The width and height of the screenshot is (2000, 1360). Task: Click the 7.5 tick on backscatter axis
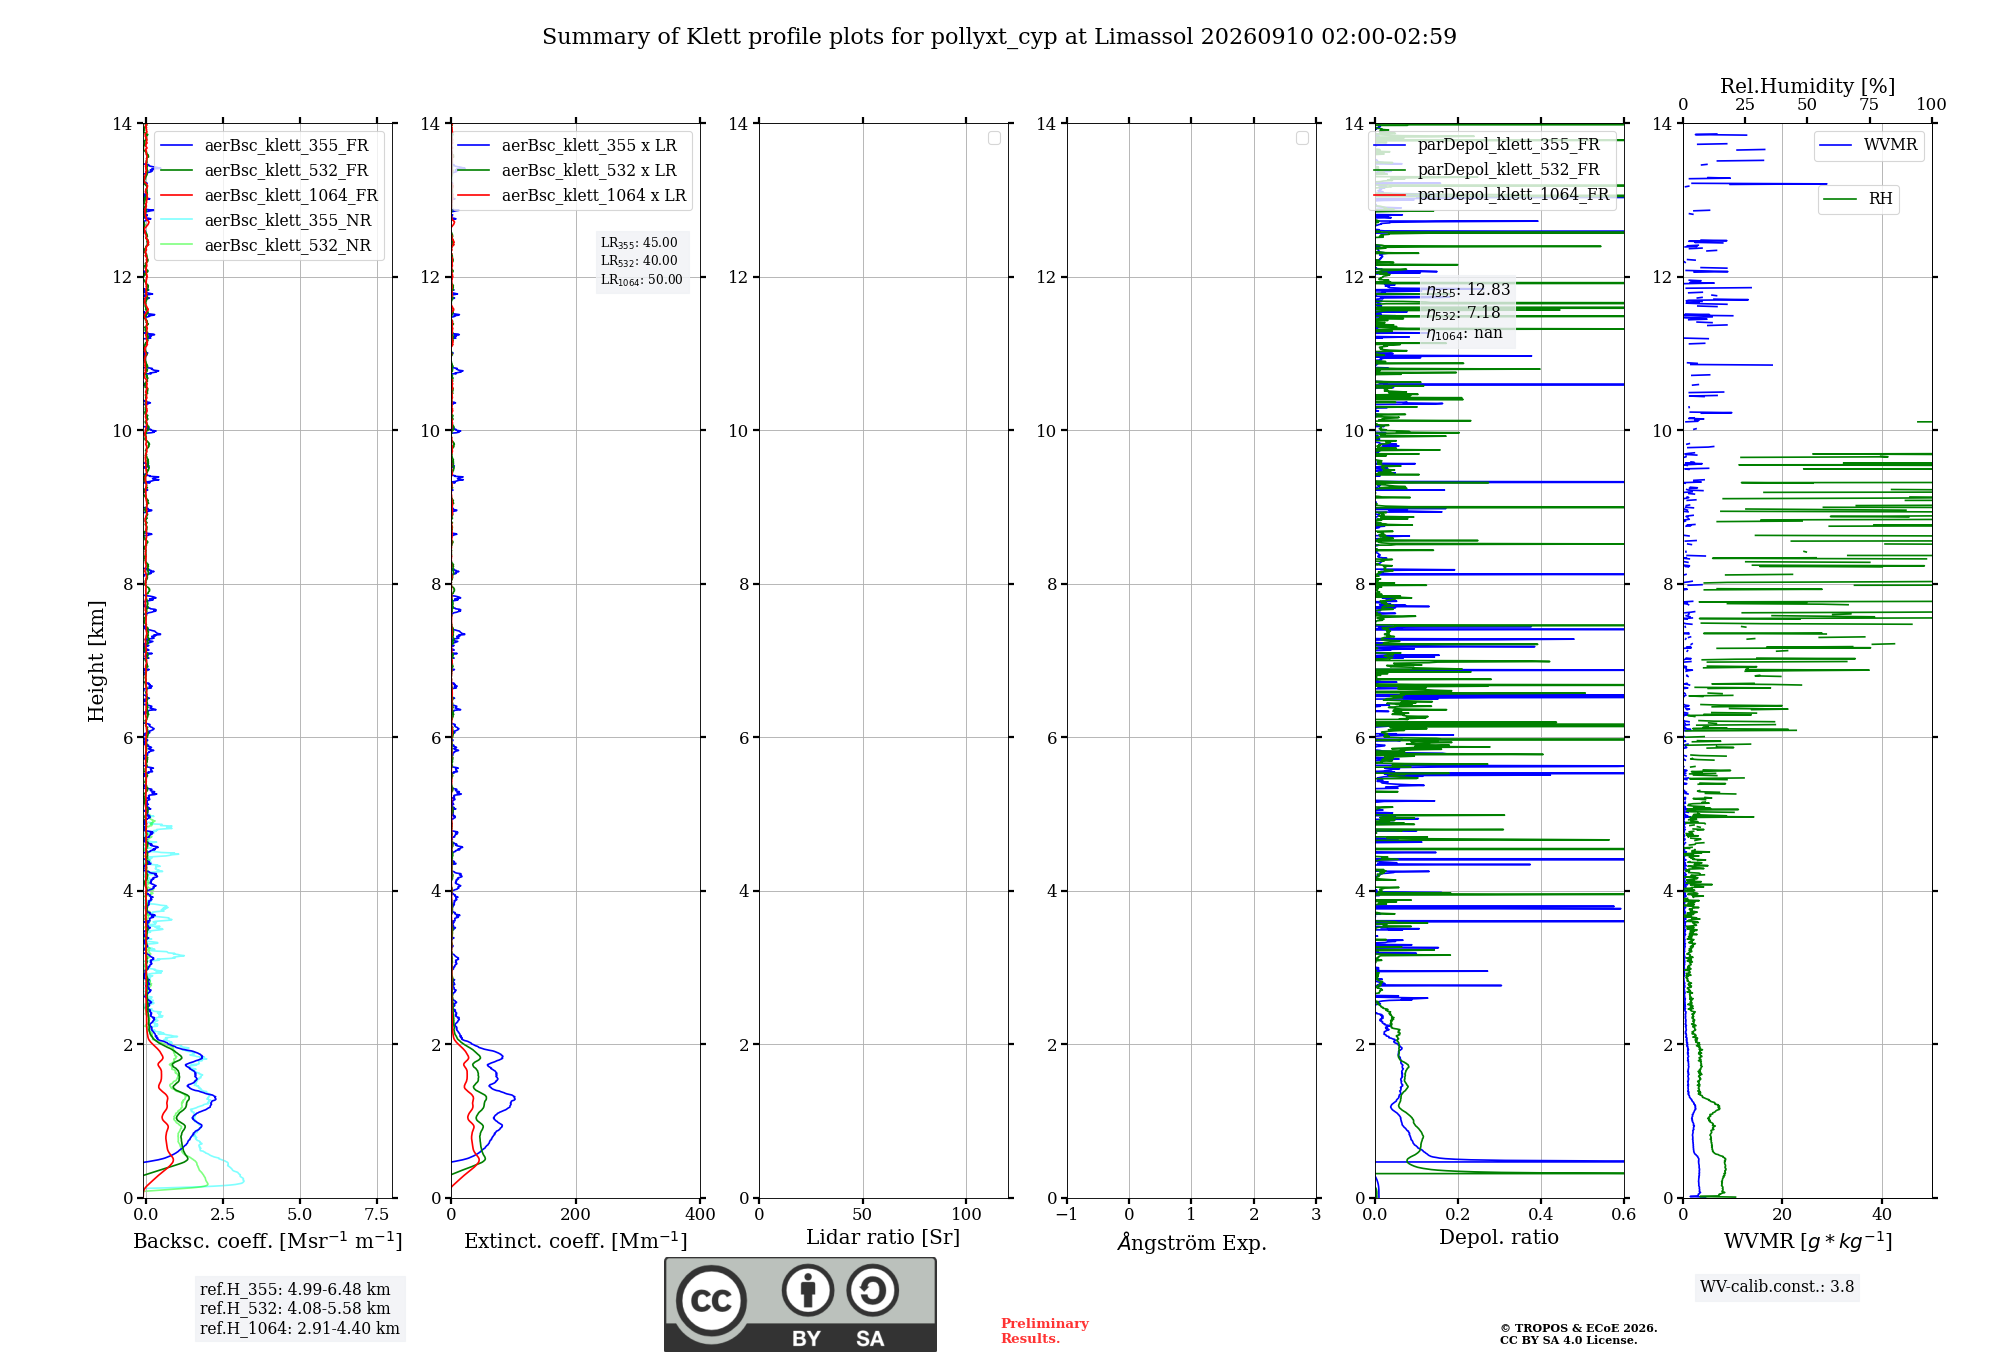coord(377,1215)
